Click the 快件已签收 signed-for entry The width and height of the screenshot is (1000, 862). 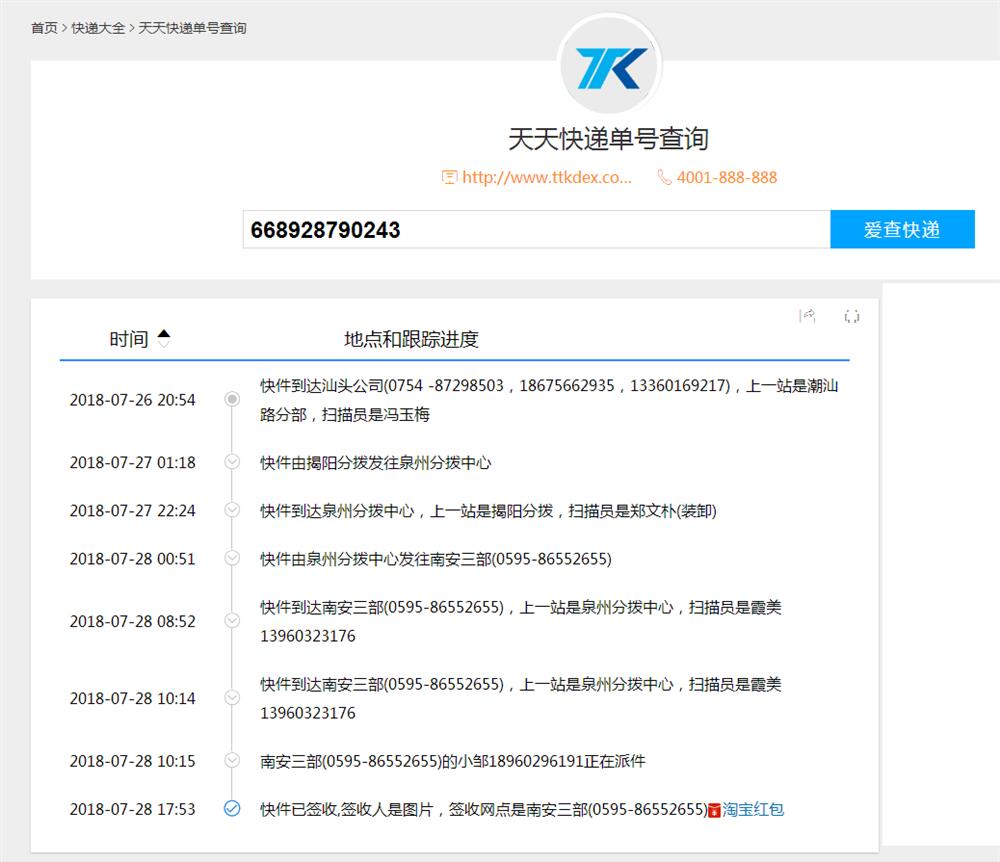[x=483, y=809]
